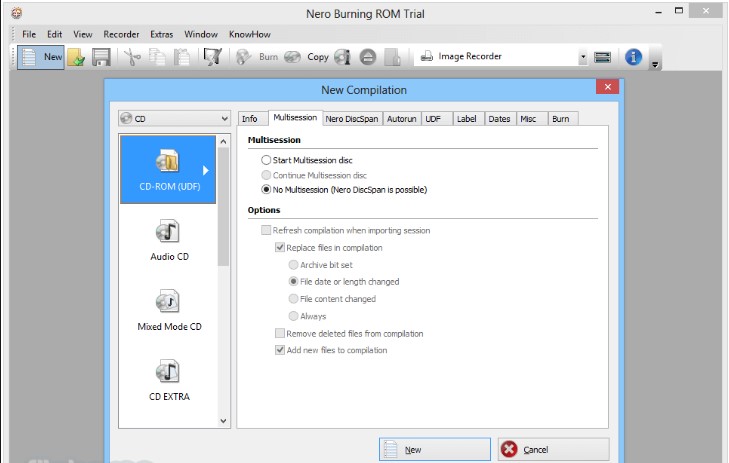Select CD EXTRA compilation type
The width and height of the screenshot is (729, 463).
(169, 380)
